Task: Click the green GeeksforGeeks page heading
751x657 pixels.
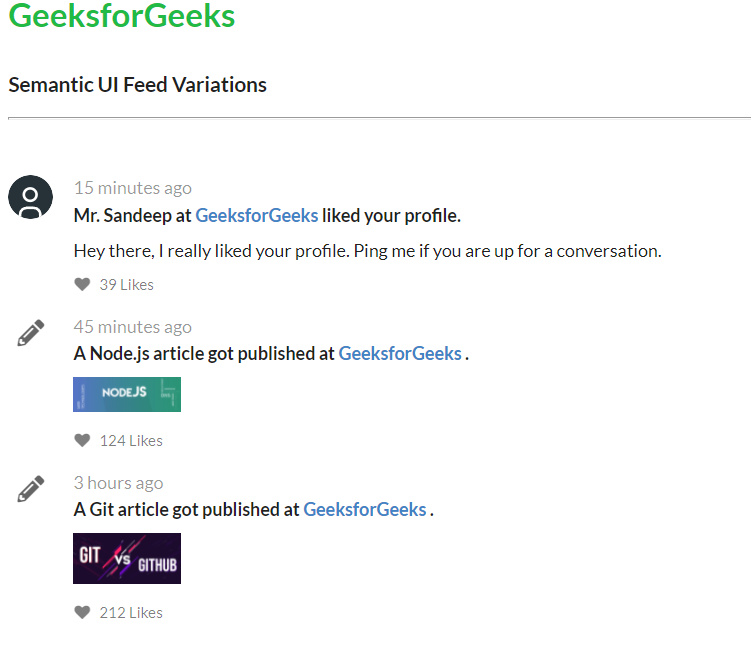Action: (121, 16)
